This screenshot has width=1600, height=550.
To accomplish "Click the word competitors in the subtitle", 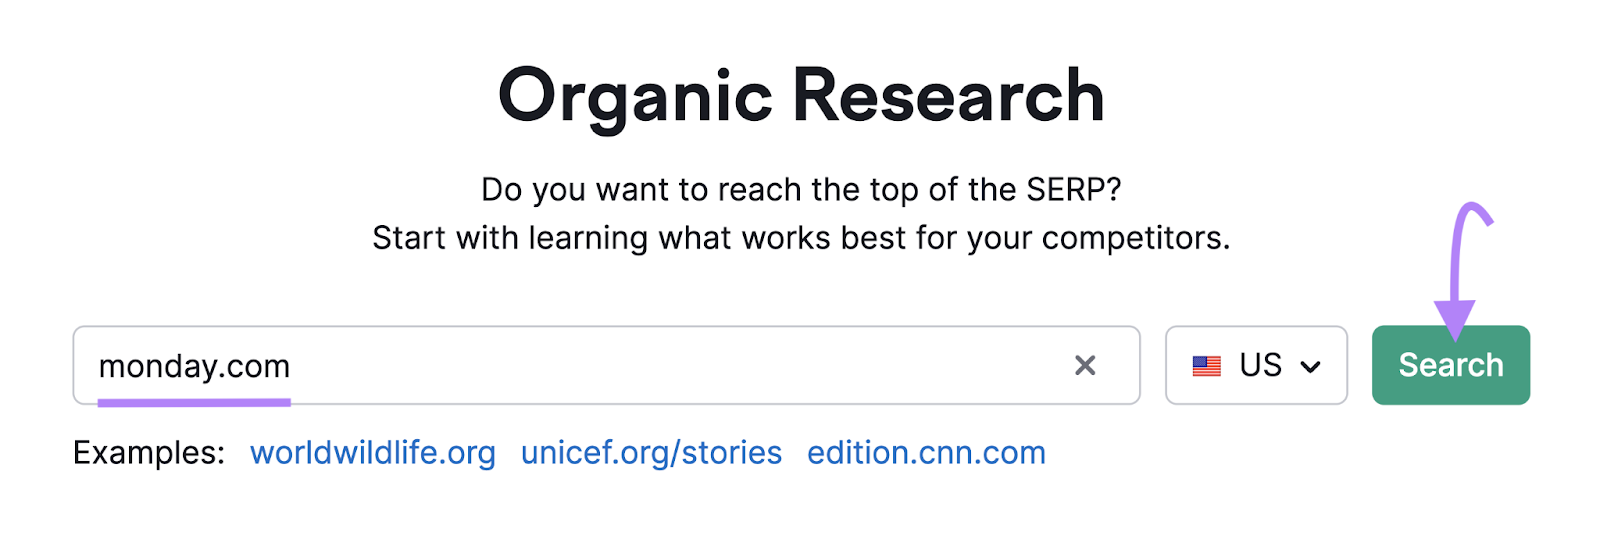I will pyautogui.click(x=1134, y=238).
